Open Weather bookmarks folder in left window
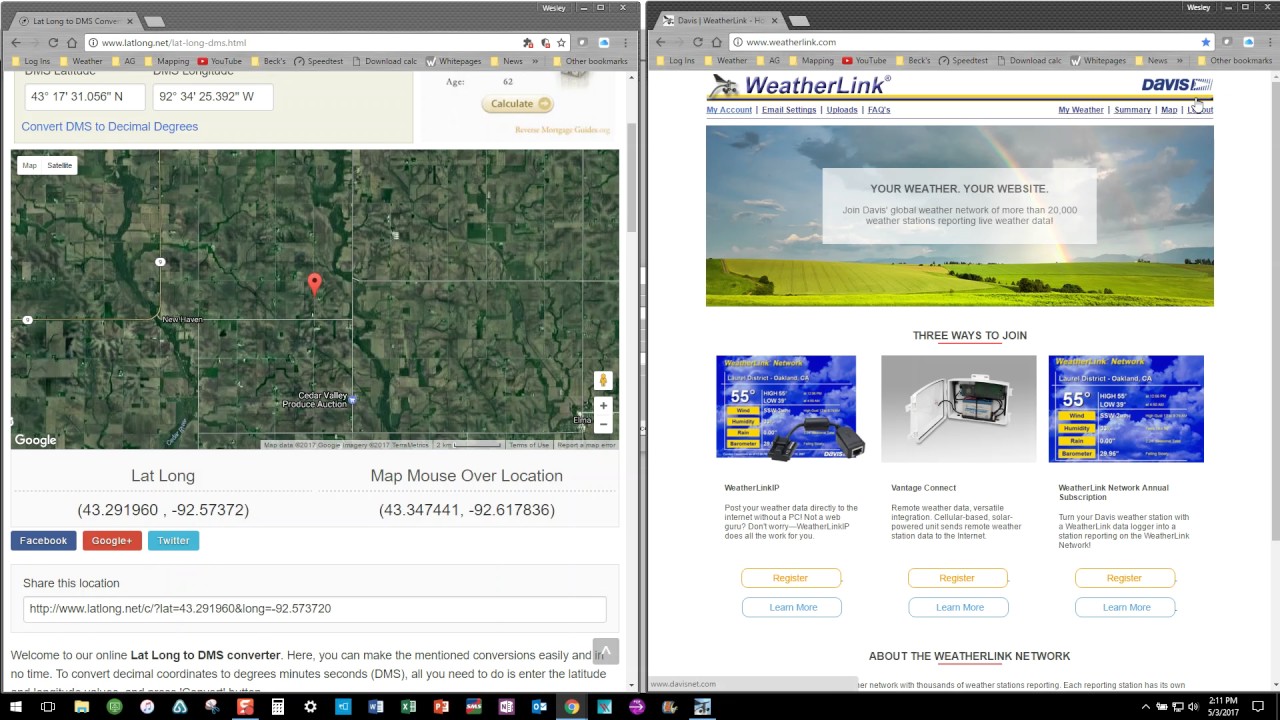The image size is (1280, 720). point(81,61)
